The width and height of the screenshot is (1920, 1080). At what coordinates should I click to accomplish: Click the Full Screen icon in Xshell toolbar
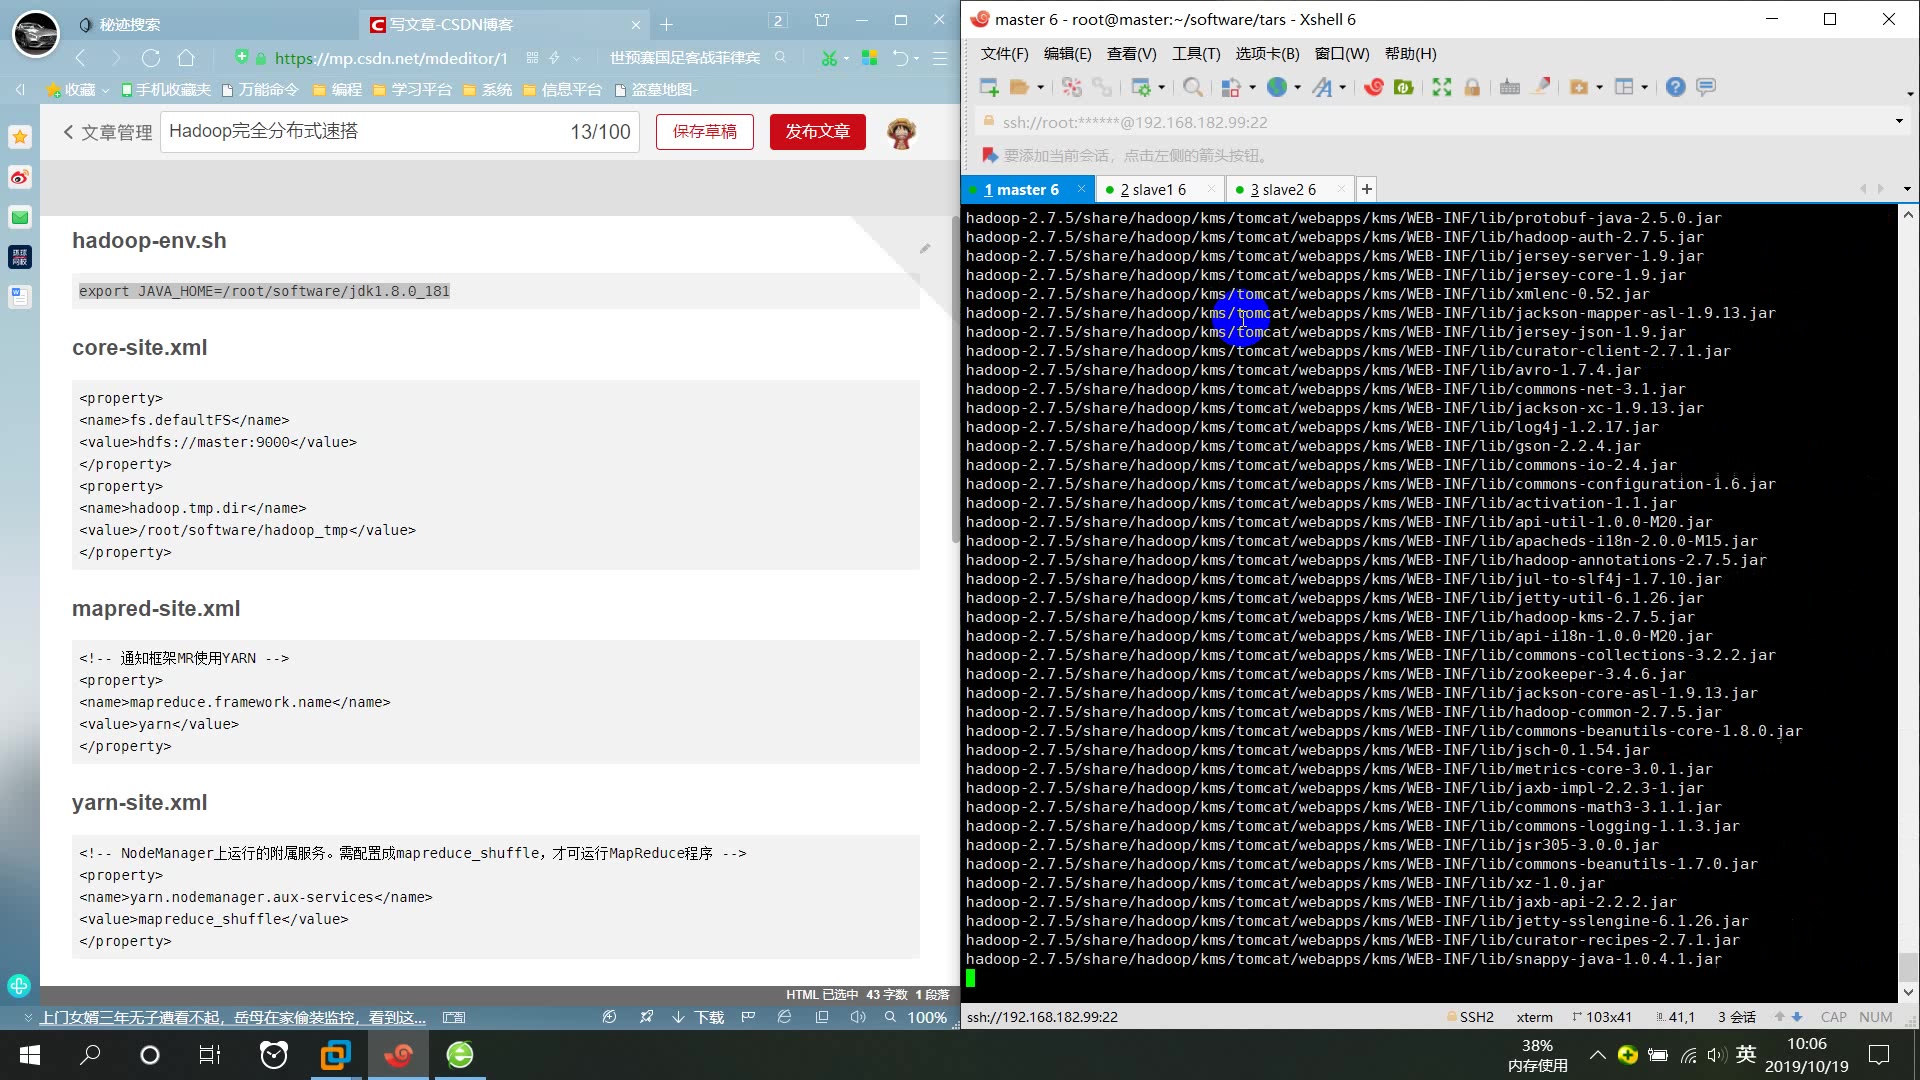[x=1441, y=88]
